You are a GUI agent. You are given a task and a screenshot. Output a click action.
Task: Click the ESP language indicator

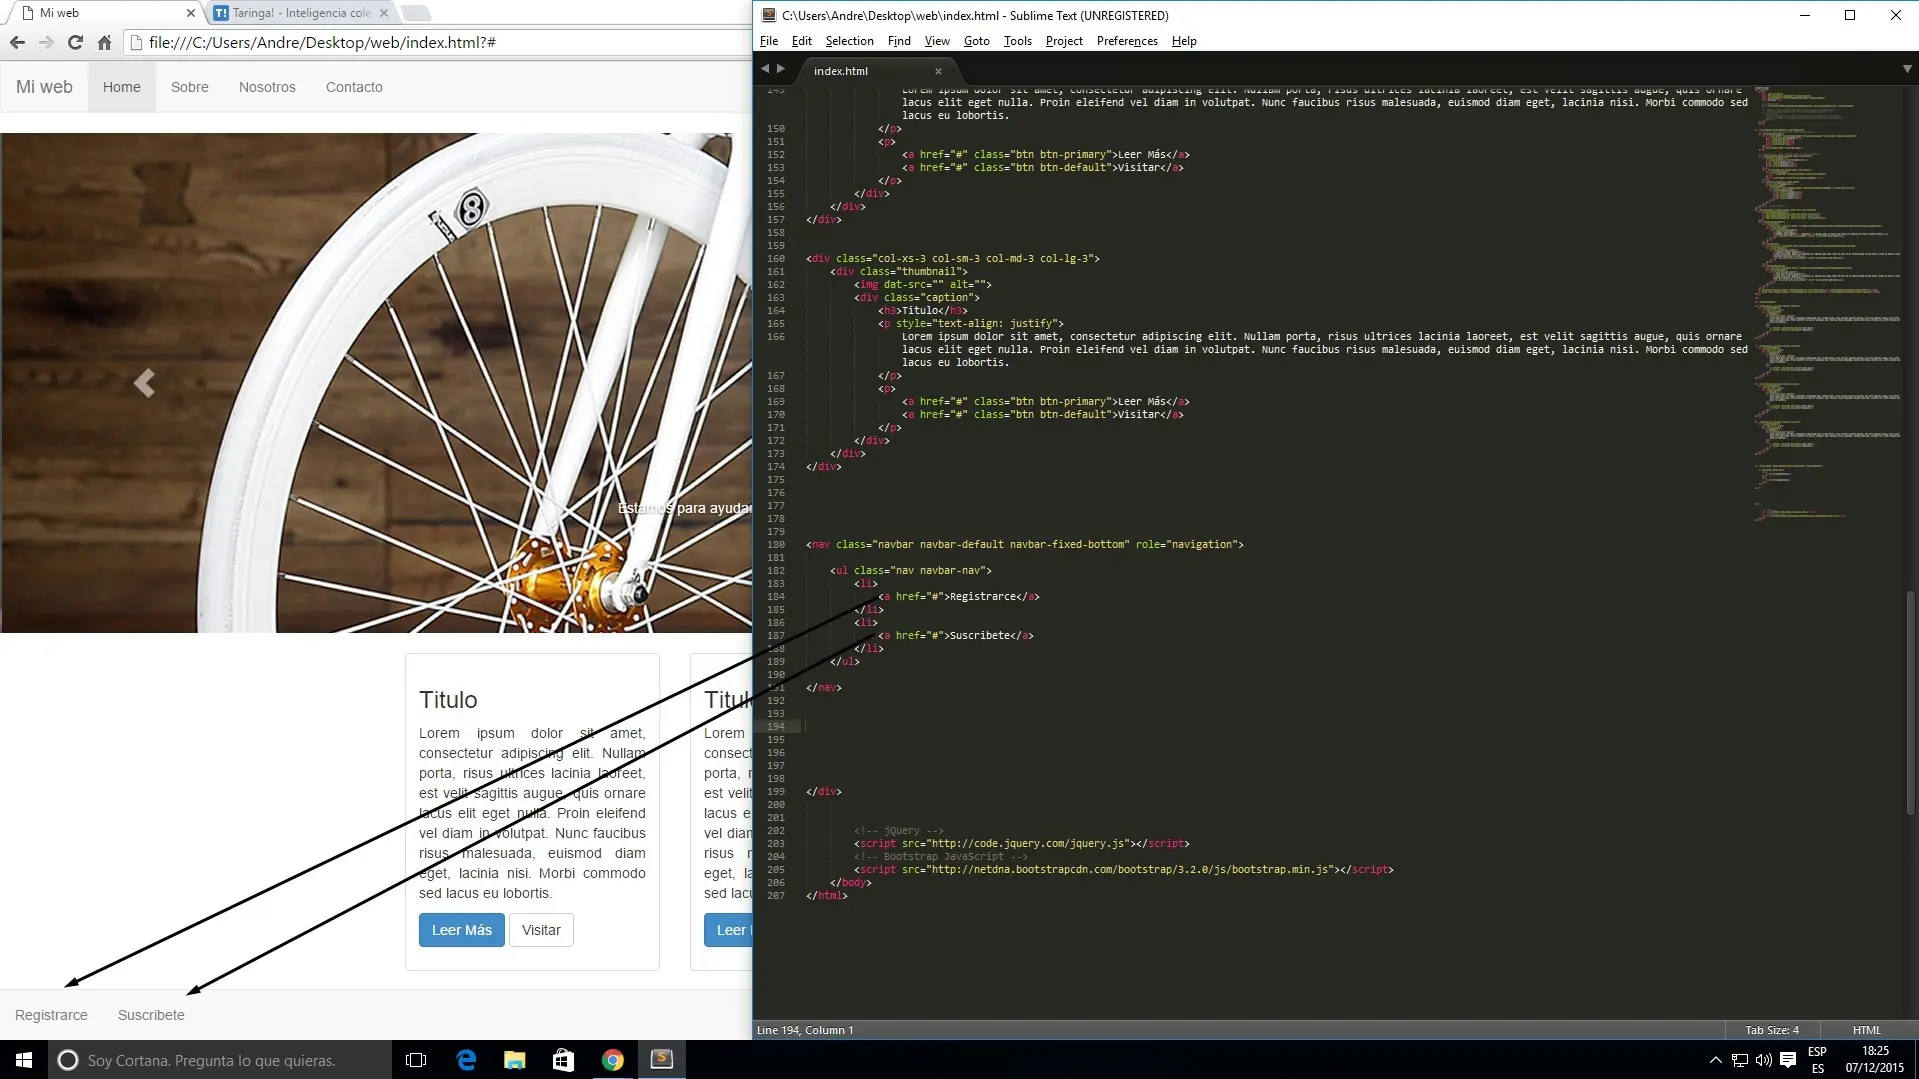coord(1818,1060)
